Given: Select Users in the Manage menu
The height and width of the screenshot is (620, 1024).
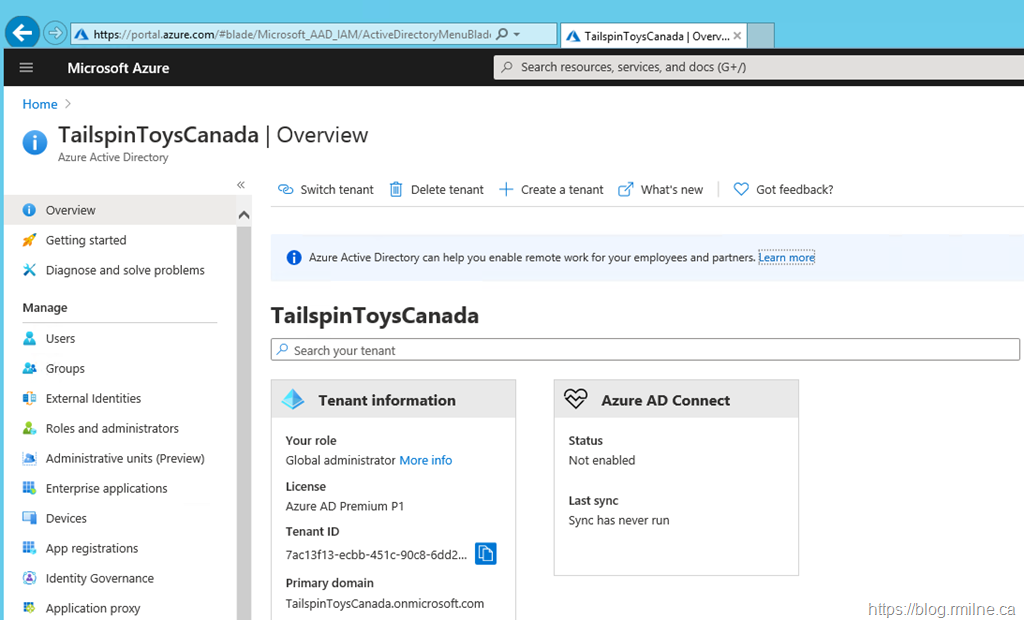Looking at the screenshot, I should click(x=60, y=339).
